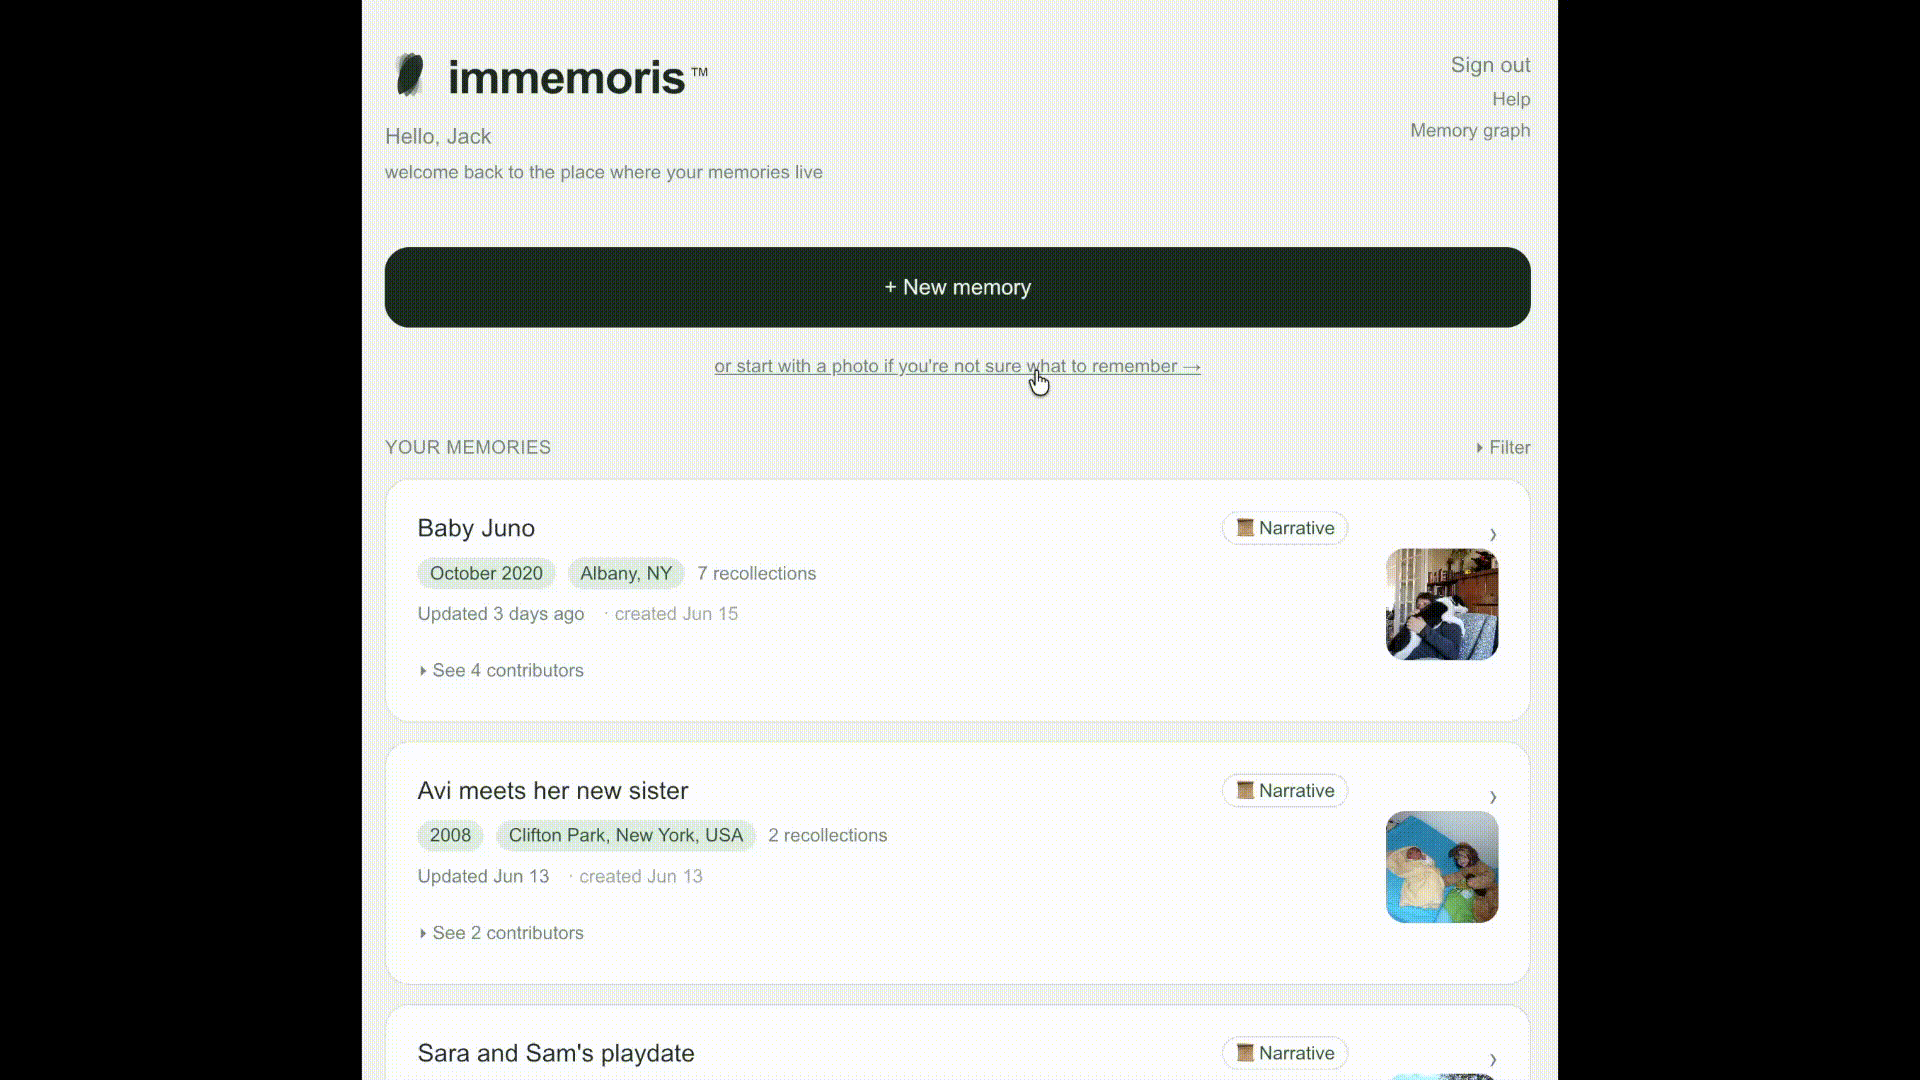This screenshot has height=1080, width=1920.
Task: Click the 2 recollections text
Action: pyautogui.click(x=828, y=835)
